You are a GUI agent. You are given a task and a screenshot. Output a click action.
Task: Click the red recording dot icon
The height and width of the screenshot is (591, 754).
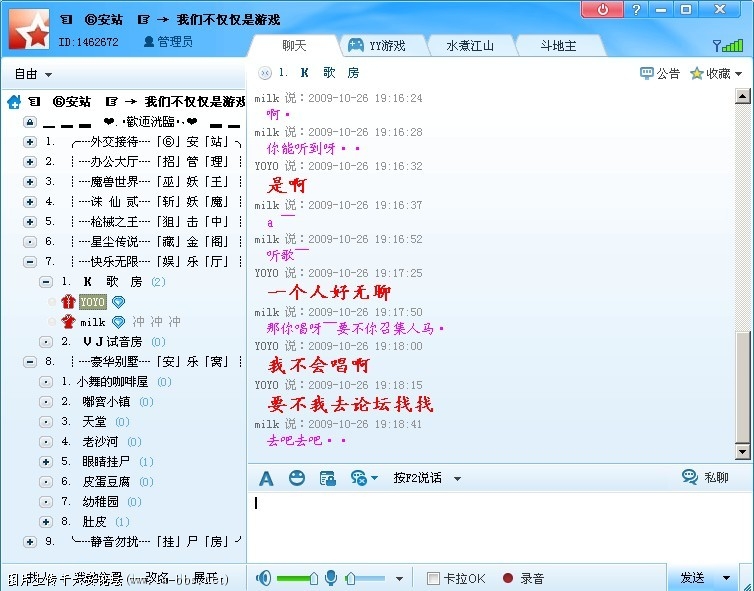coord(507,578)
